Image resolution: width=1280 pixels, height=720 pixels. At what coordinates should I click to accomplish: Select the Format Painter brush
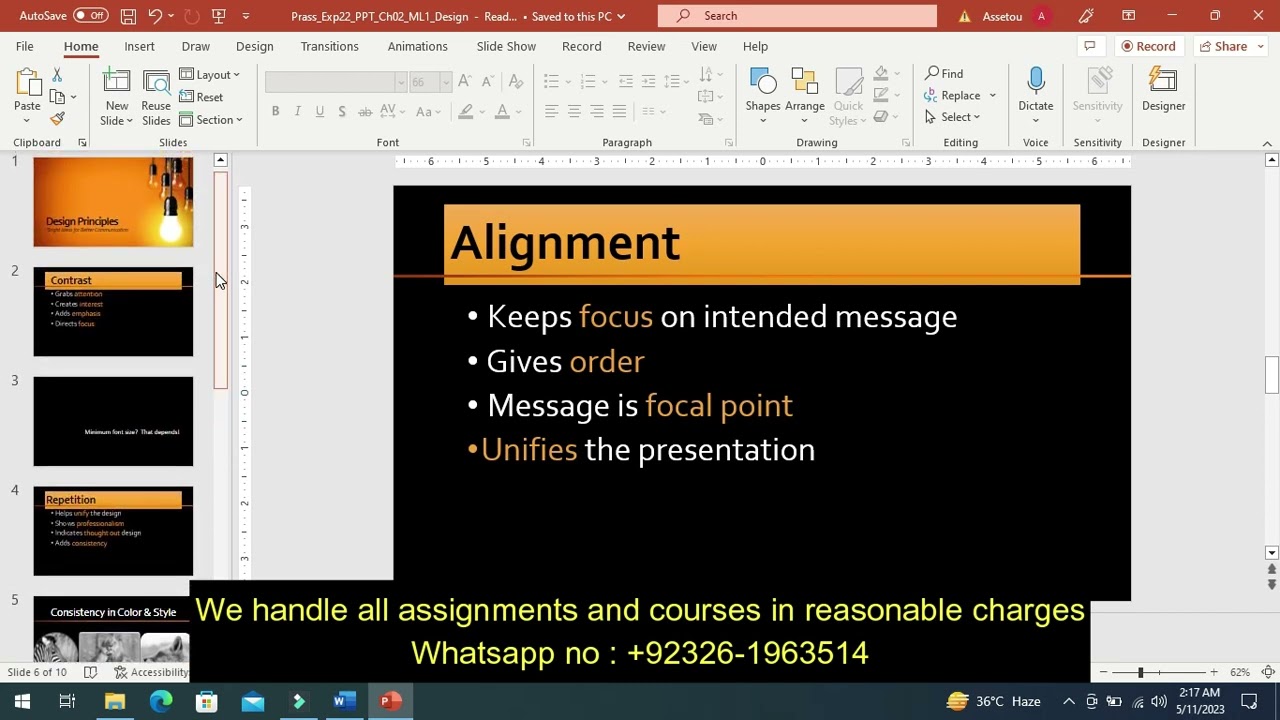tap(57, 119)
